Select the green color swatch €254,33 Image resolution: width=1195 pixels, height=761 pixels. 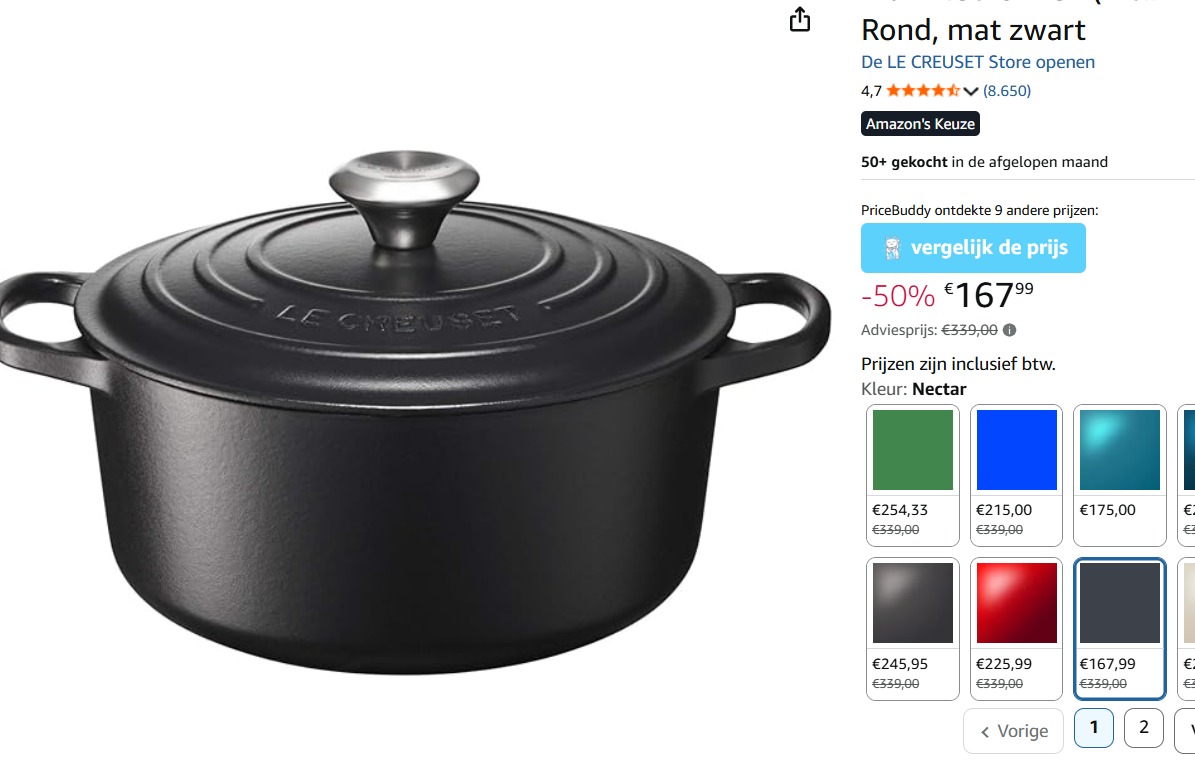coord(912,475)
